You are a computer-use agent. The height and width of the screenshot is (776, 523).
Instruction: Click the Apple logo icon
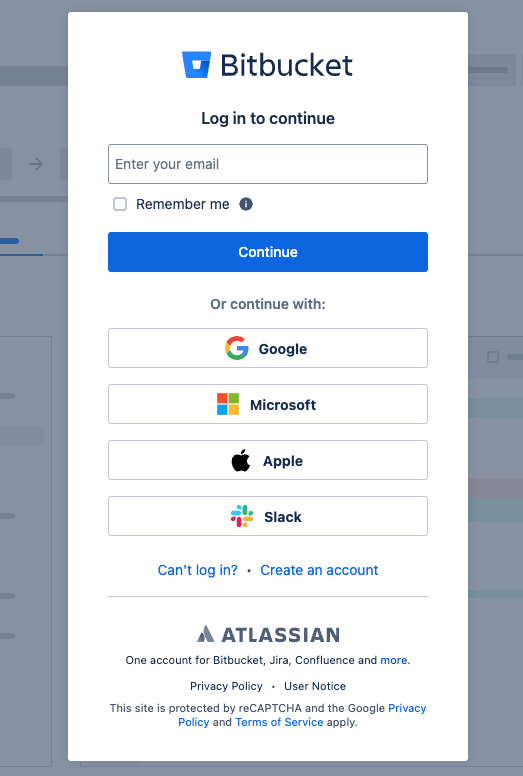241,460
